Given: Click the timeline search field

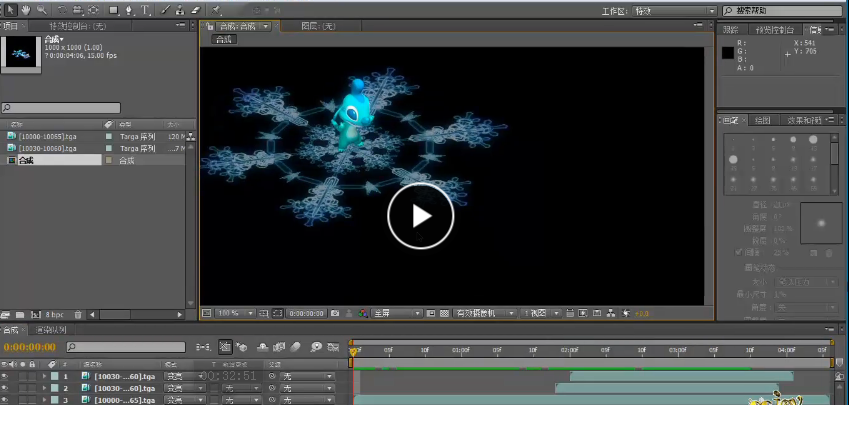Looking at the screenshot, I should (126, 347).
